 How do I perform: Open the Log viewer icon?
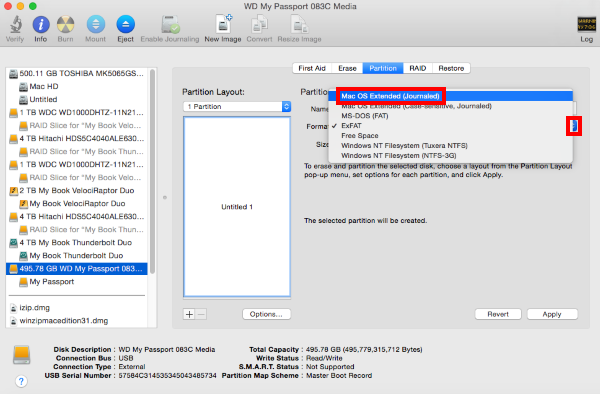586,24
